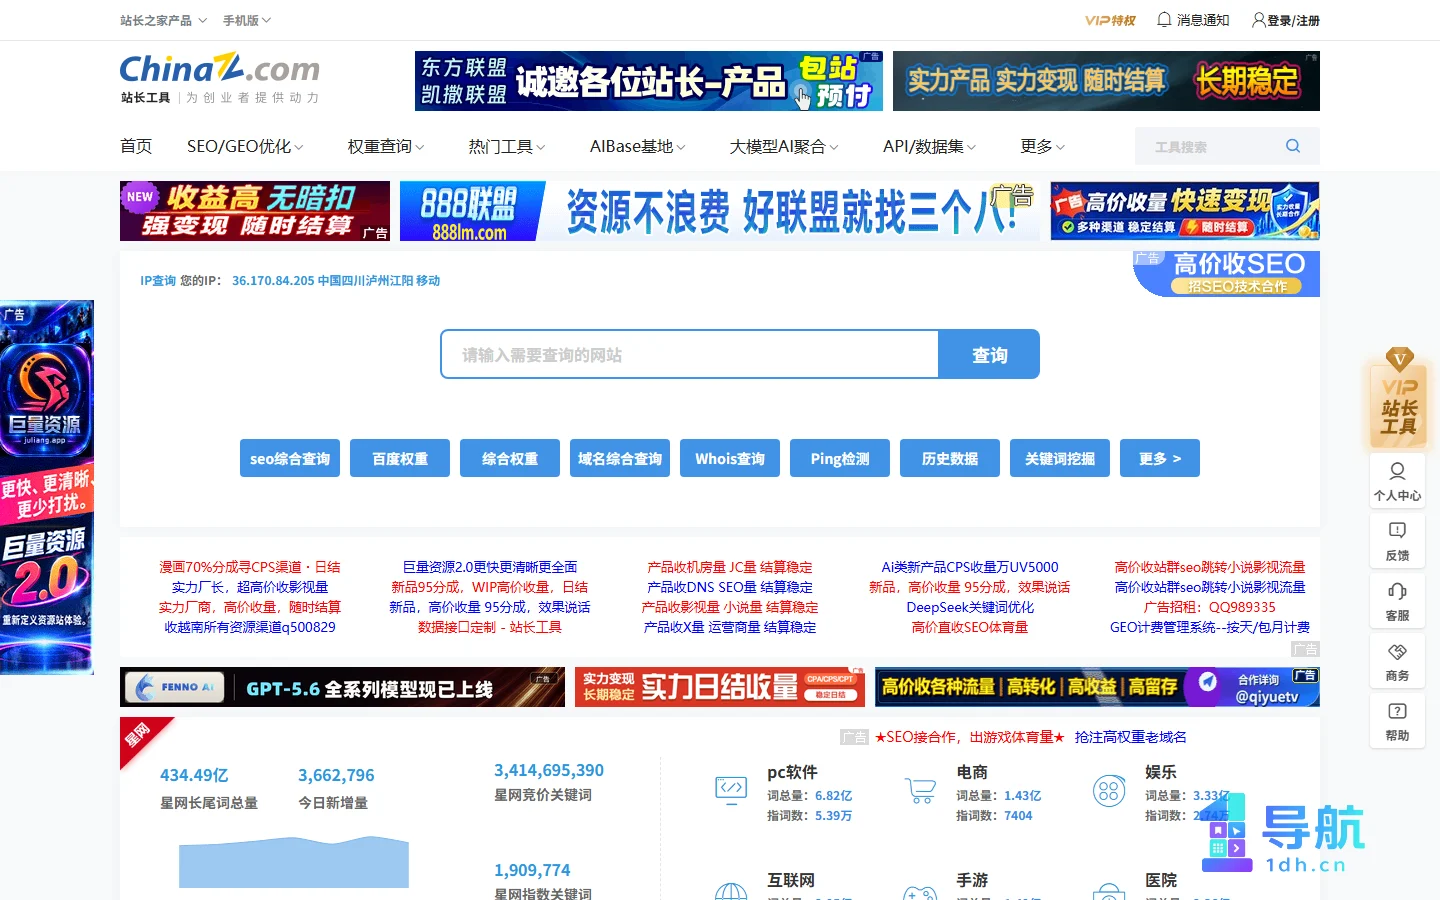Click the login/register user icon
1440x900 pixels.
(1258, 20)
